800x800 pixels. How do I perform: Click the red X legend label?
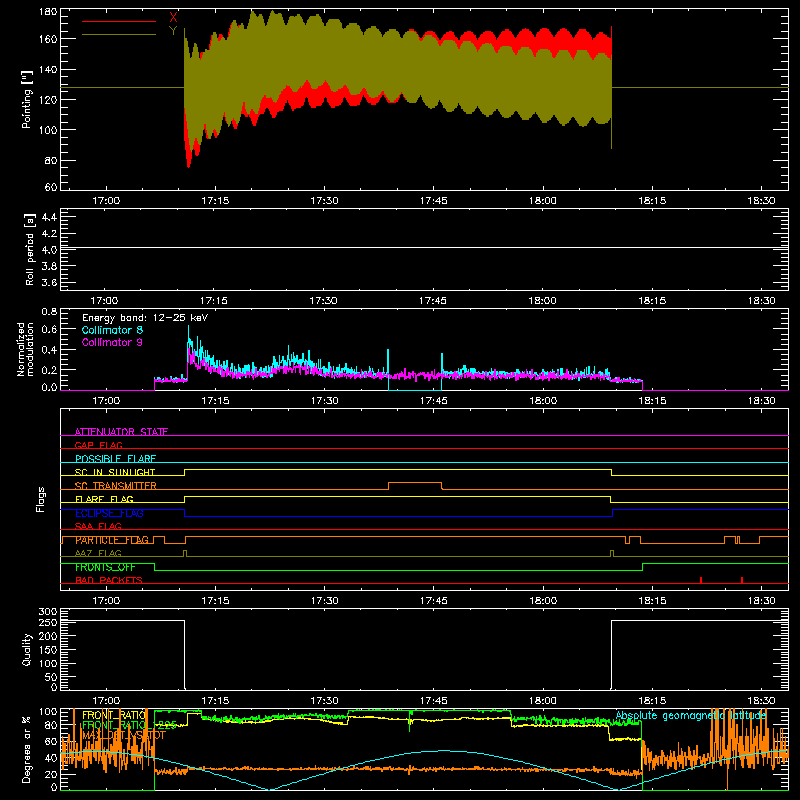[173, 18]
